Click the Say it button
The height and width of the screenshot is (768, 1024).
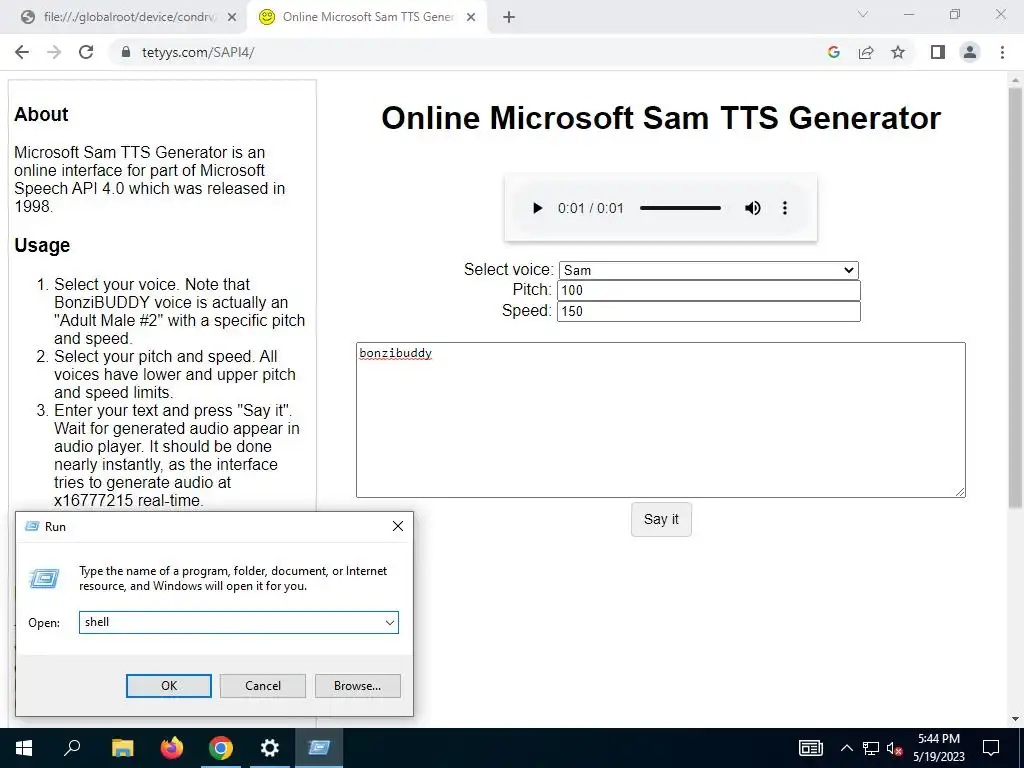pyautogui.click(x=661, y=519)
